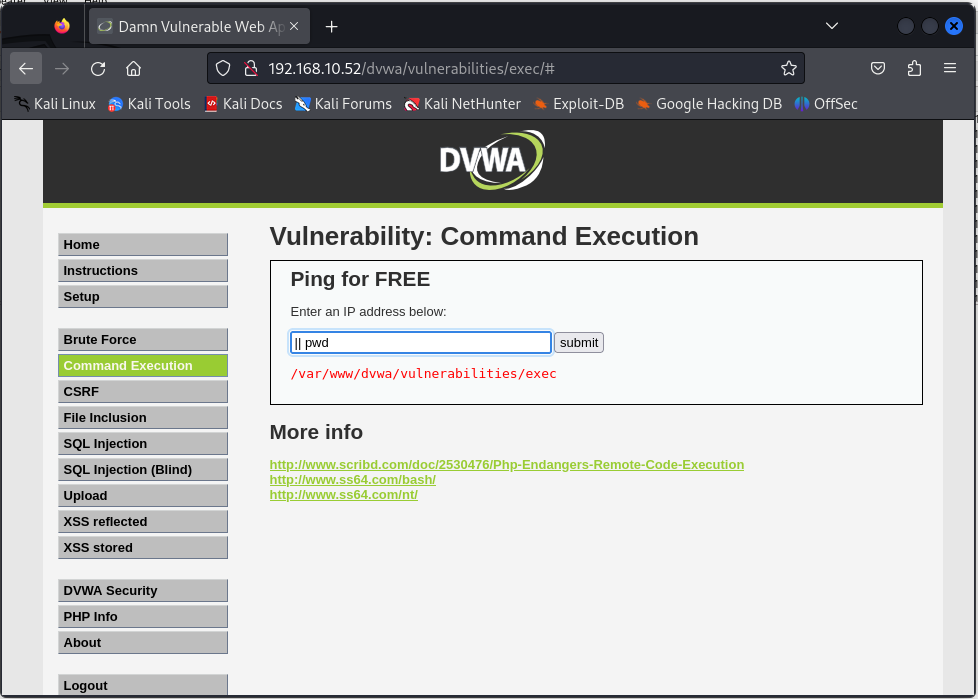The height and width of the screenshot is (699, 978).
Task: Open the ss64.com/bash link
Action: (x=352, y=480)
